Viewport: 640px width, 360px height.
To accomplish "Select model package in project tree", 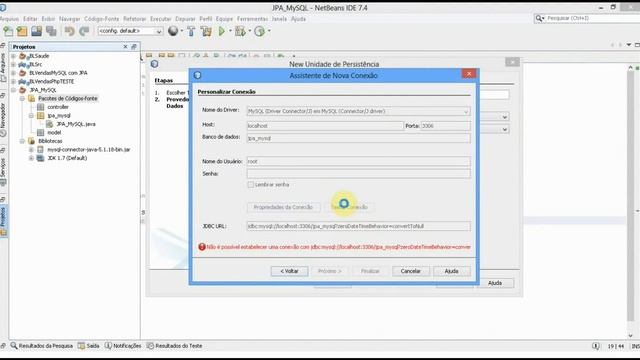I will click(x=54, y=133).
